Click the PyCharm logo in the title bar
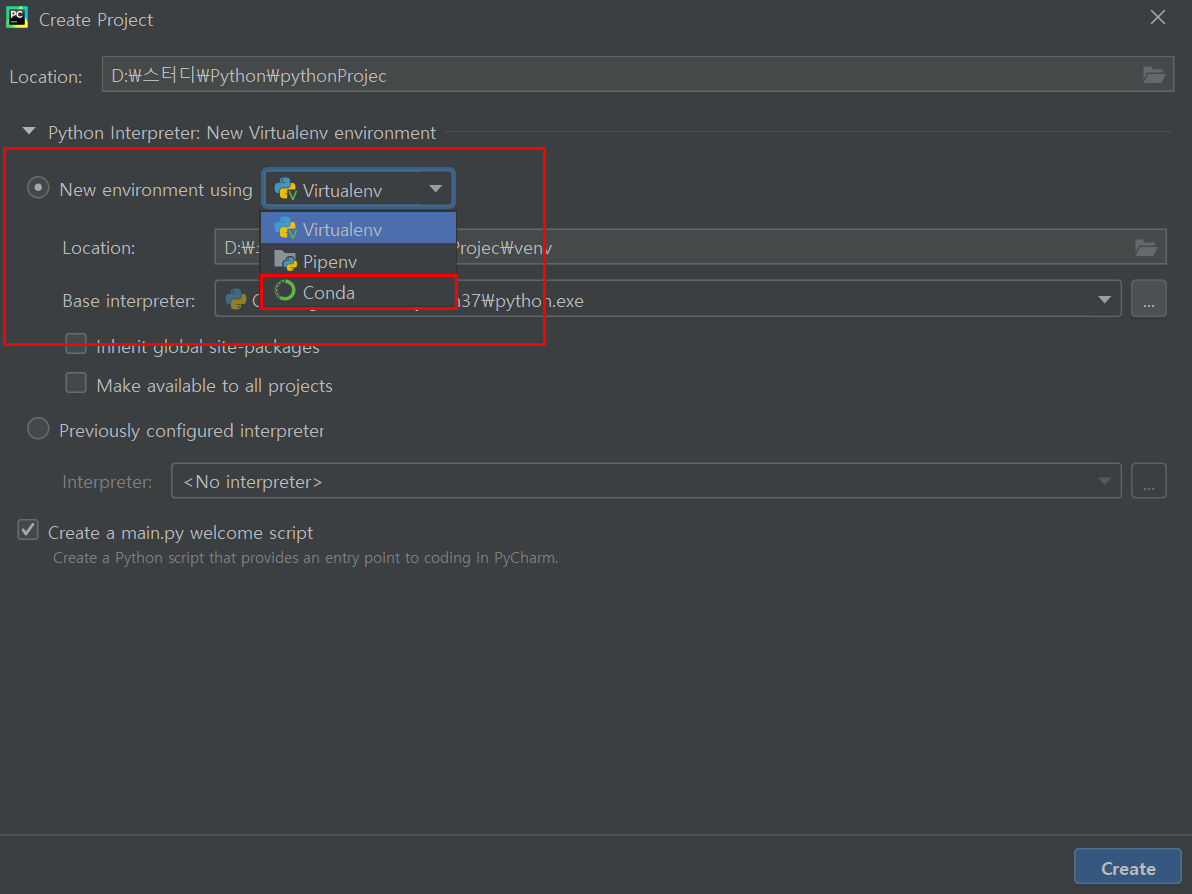The image size is (1192, 894). pos(17,18)
